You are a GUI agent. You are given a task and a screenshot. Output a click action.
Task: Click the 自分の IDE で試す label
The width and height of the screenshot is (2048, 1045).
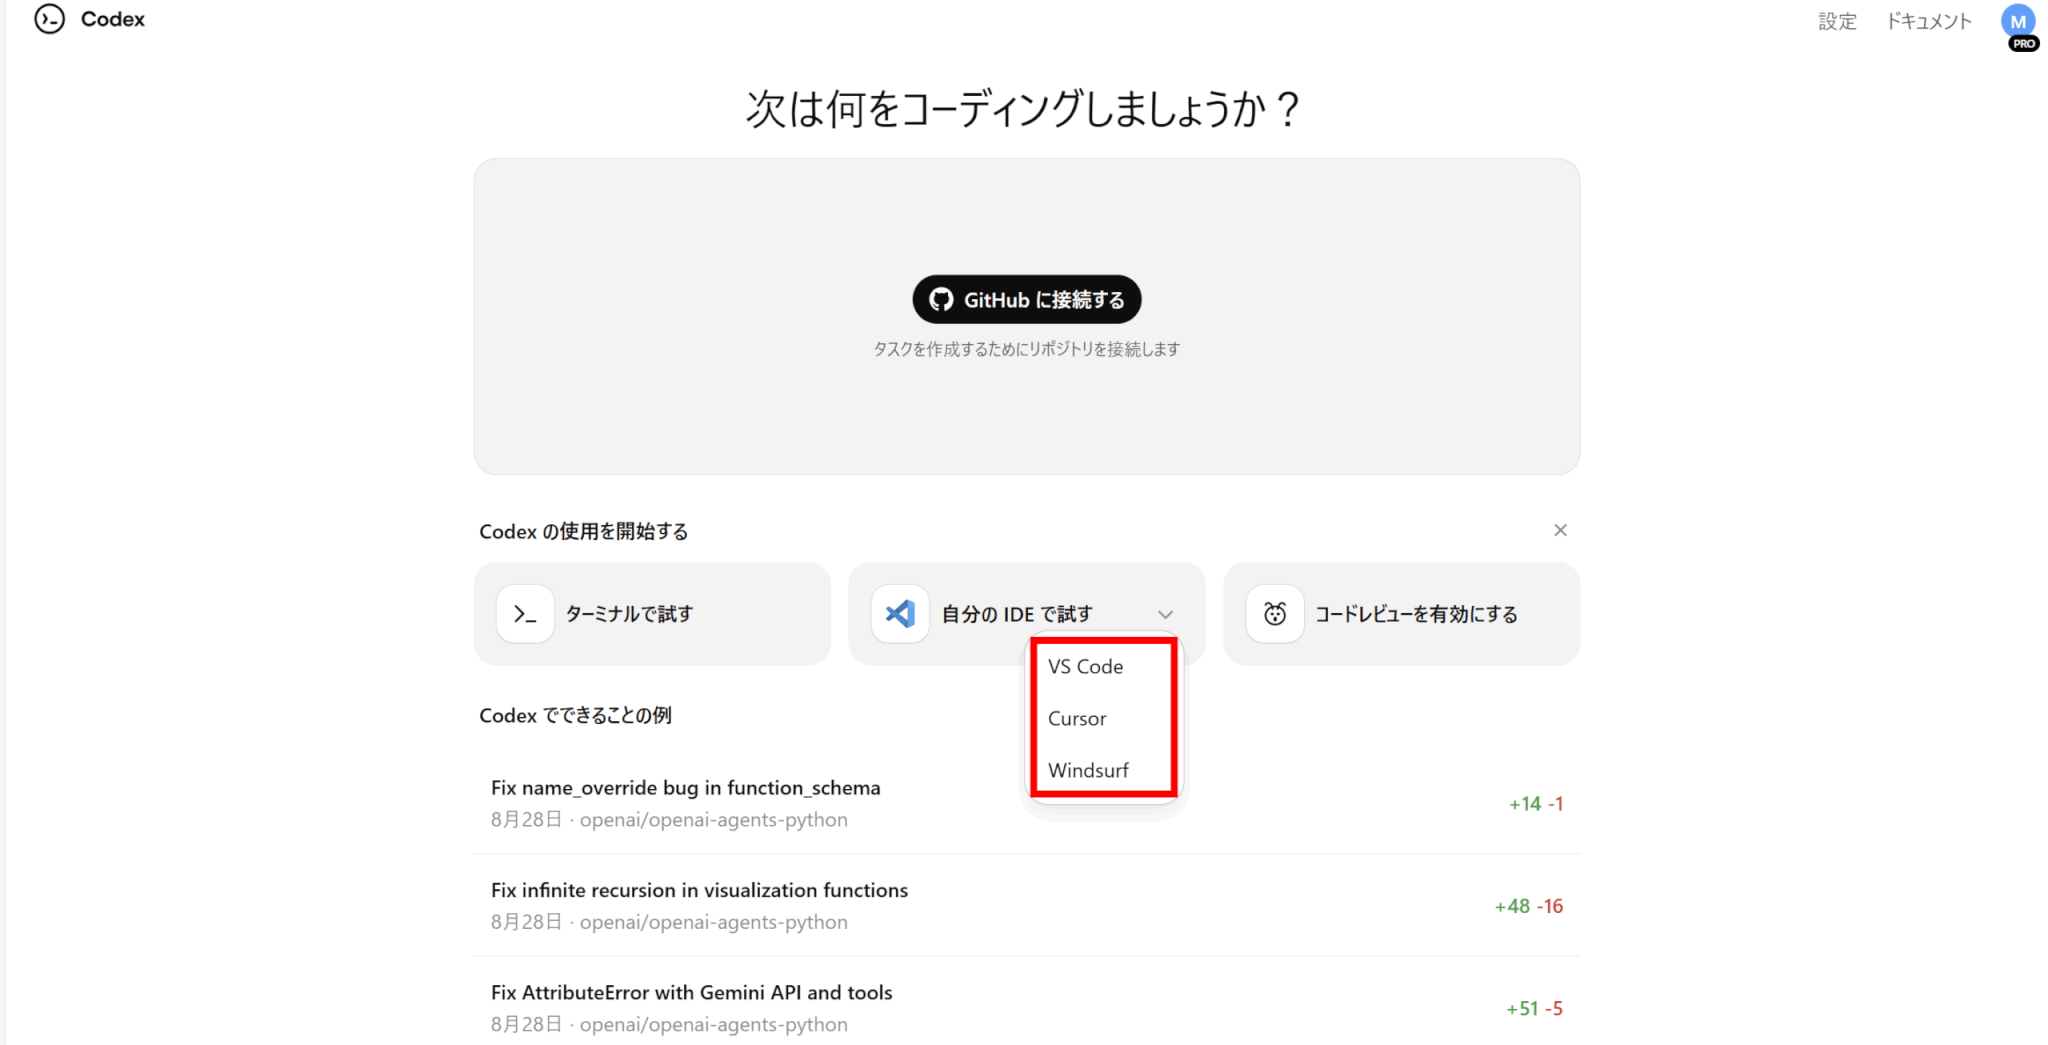tap(1017, 614)
